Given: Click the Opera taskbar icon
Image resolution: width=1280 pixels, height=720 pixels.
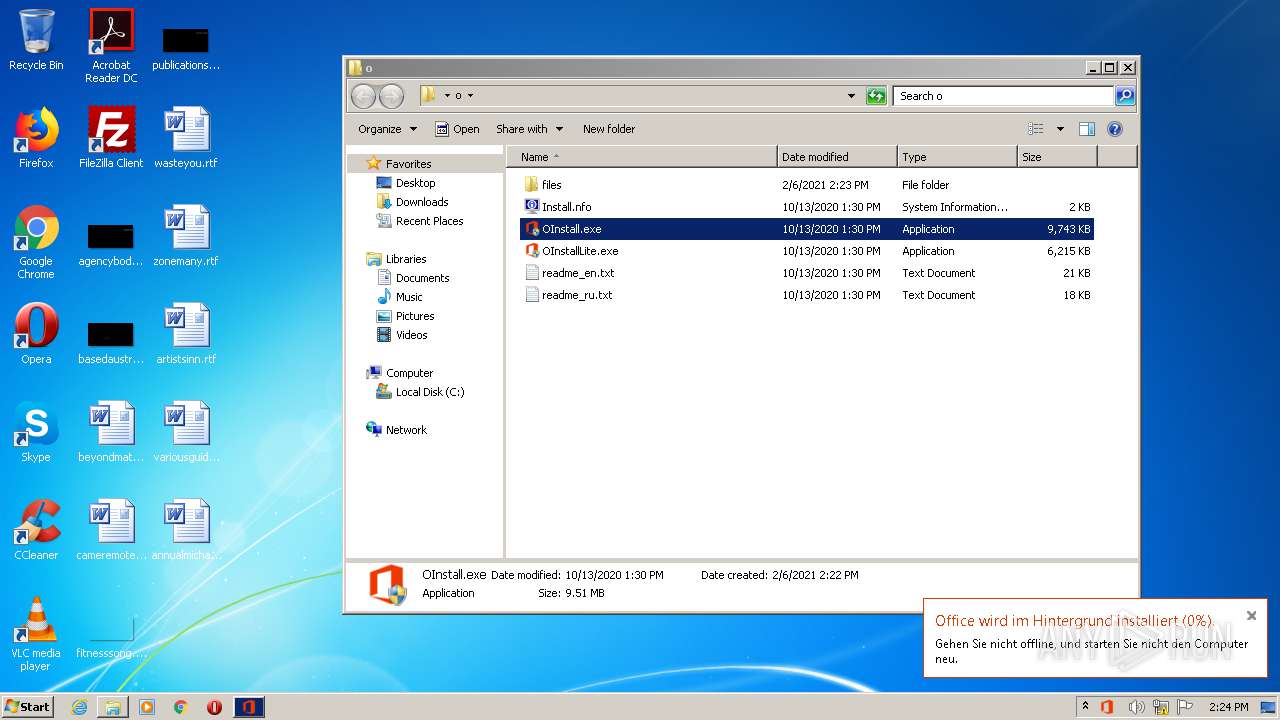Looking at the screenshot, I should click(x=214, y=707).
